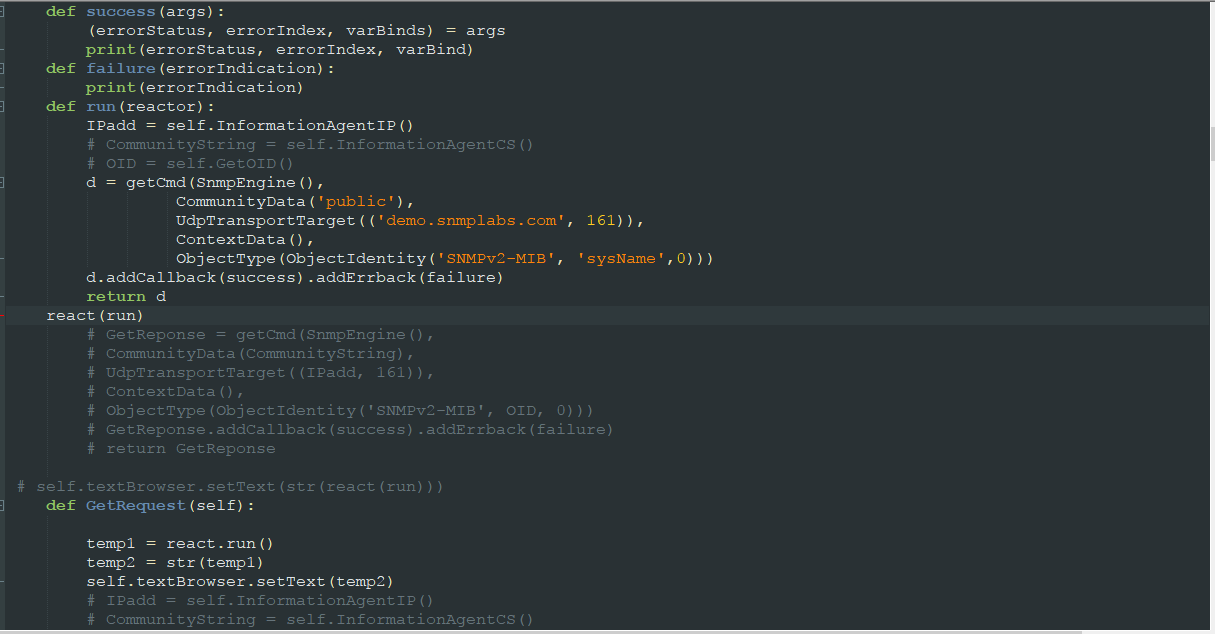Collapse the 'def GetRequest' fold marker
The image size is (1215, 634).
[2, 505]
